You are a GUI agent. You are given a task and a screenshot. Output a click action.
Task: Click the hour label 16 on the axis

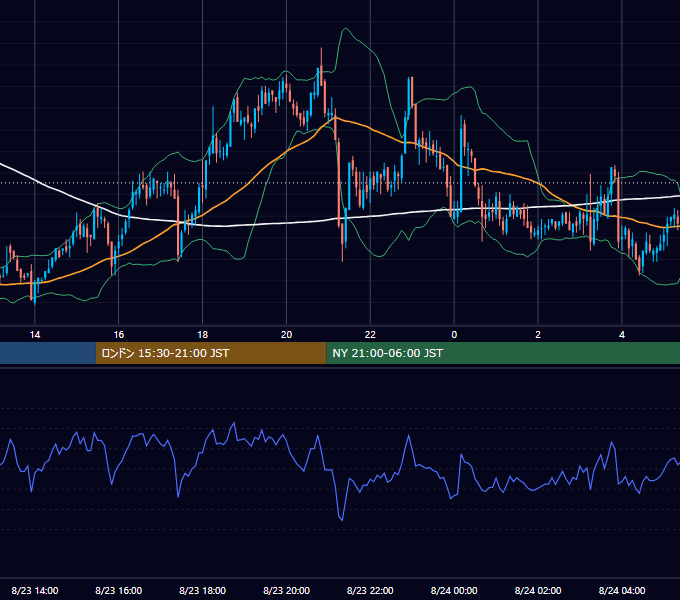click(x=118, y=335)
